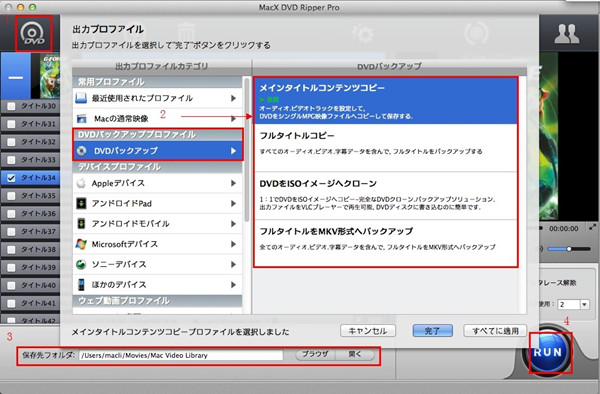Viewport: 600px width, 394px height.
Task: Click the minus button beside the movie thumbnail
Action: 16,78
